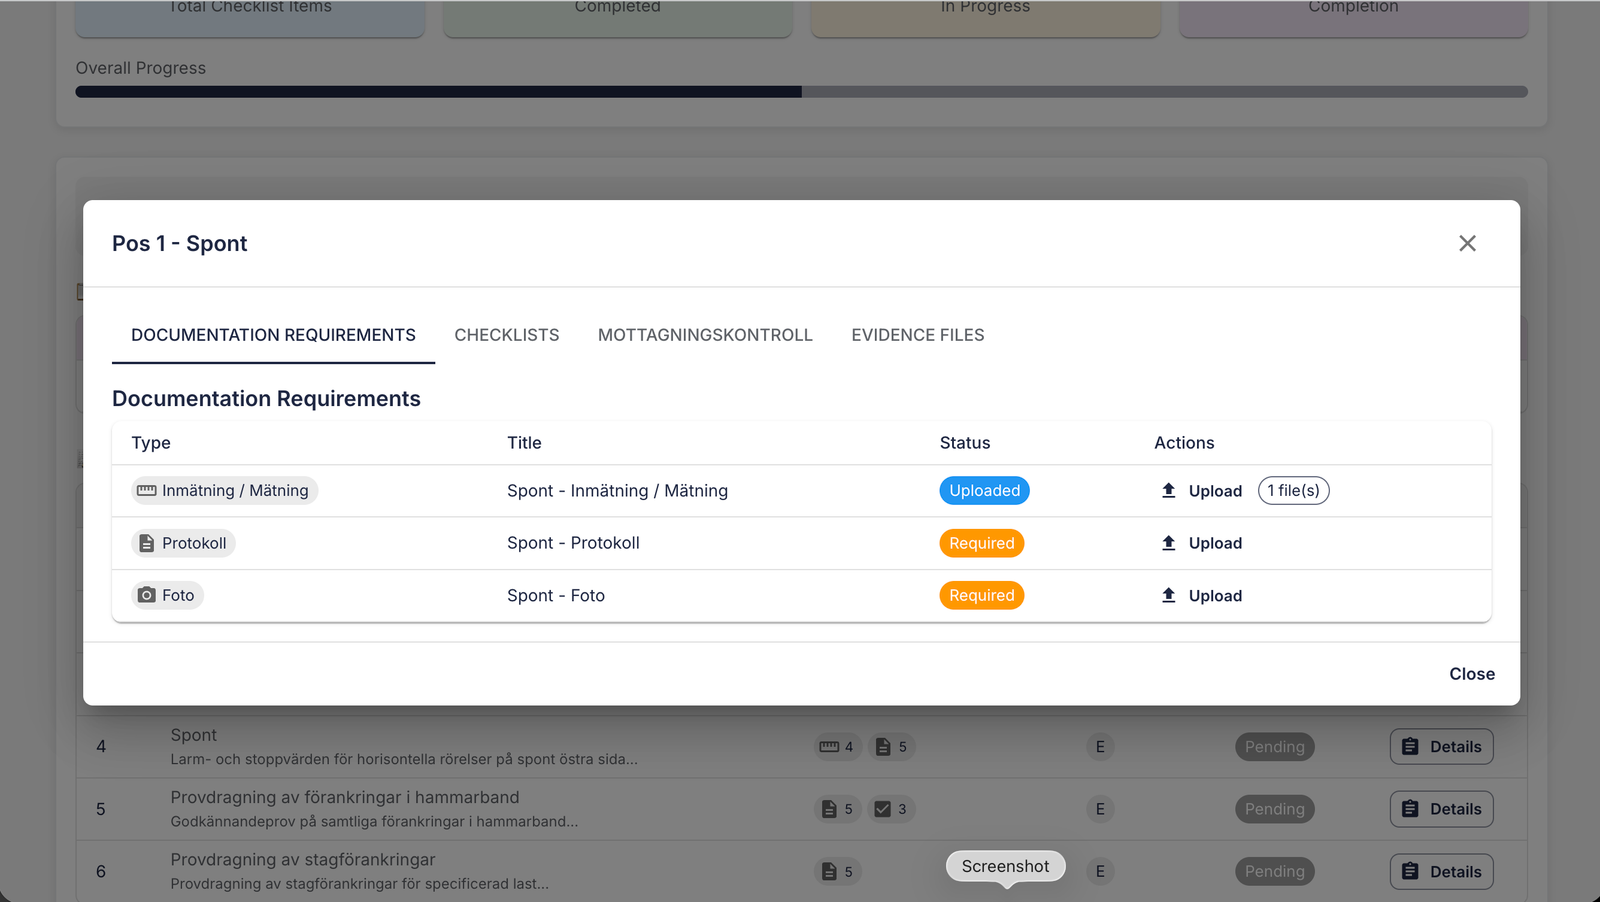Select the row text Provdragning av förankringar i hammarband

click(345, 797)
